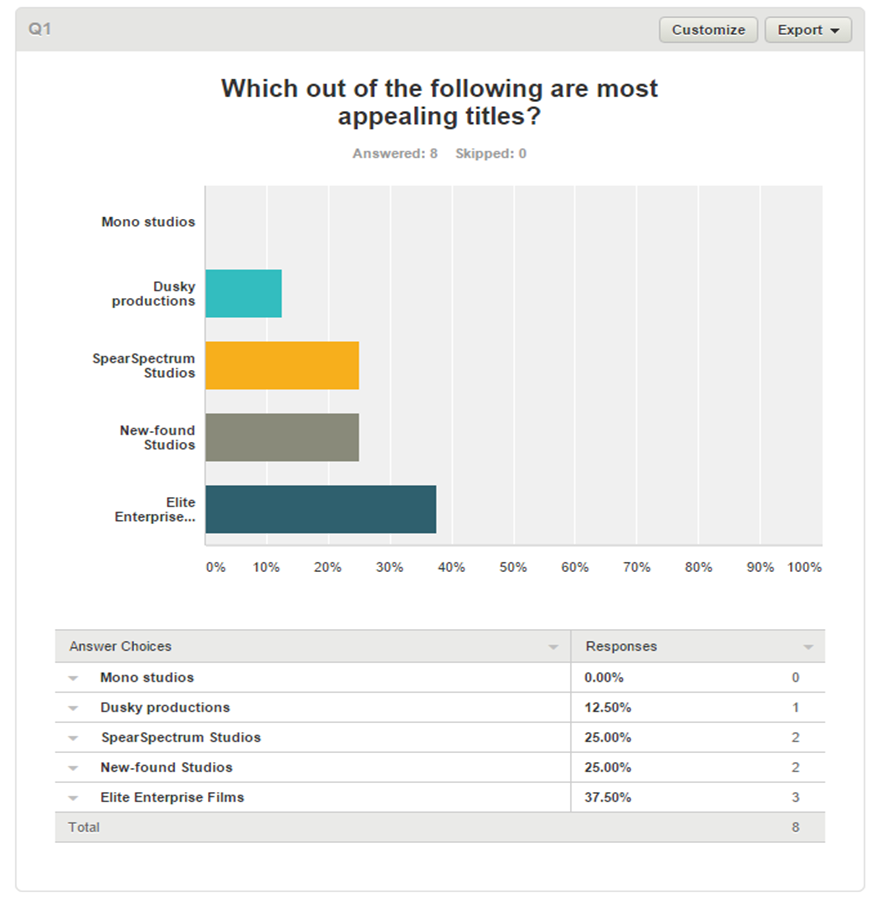Click the Answer Choices column header

coord(120,647)
